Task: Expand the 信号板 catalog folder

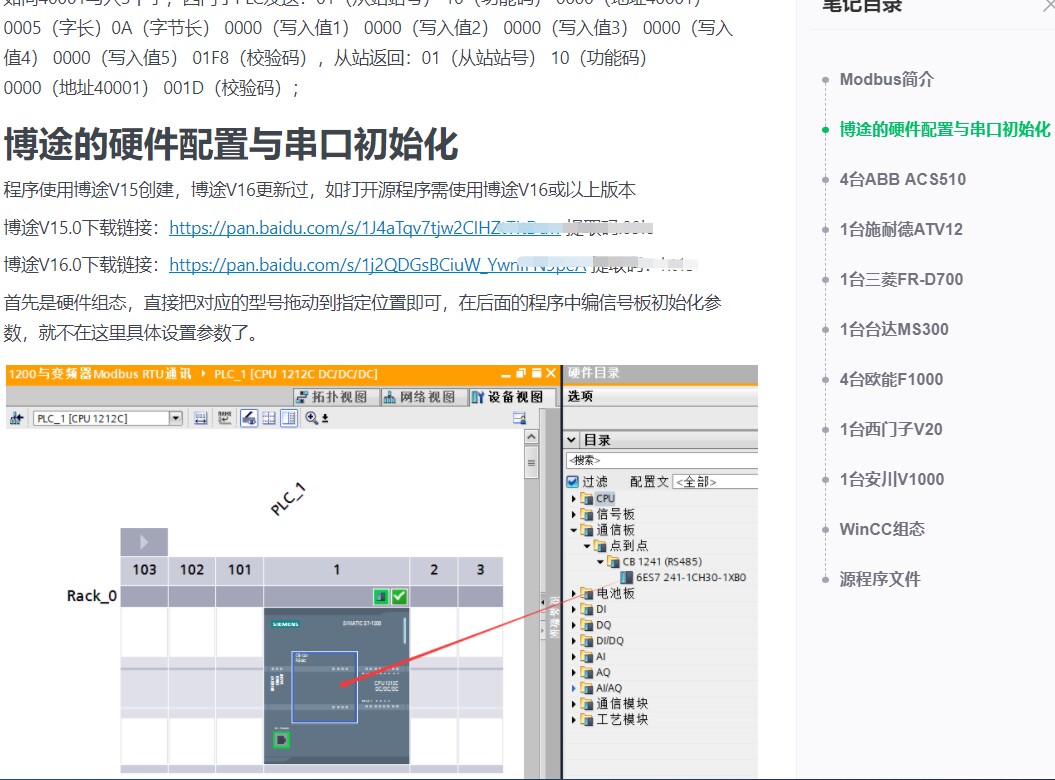Action: tap(574, 515)
